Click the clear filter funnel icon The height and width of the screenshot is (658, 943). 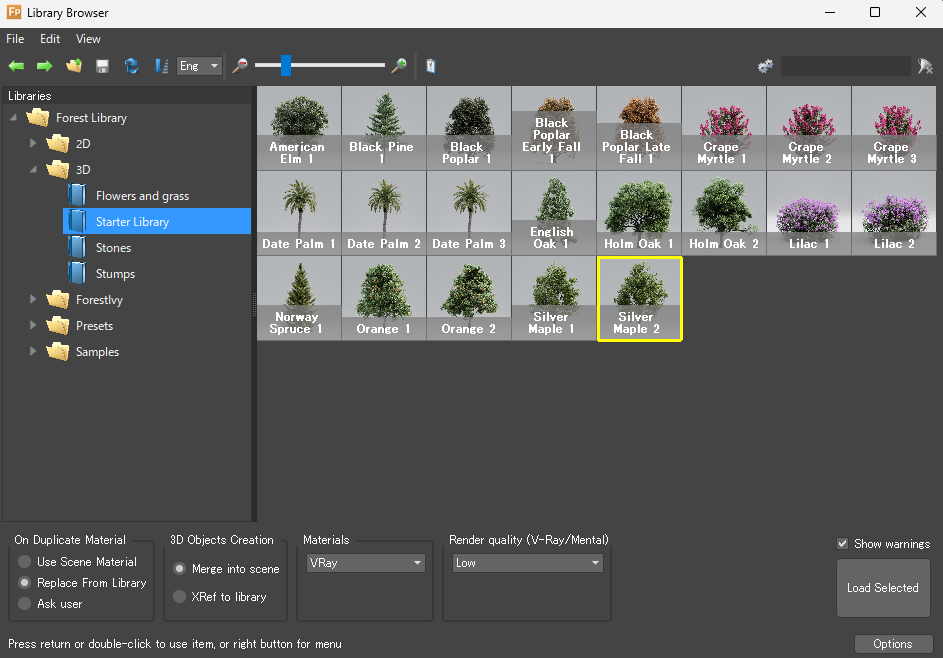[x=926, y=66]
